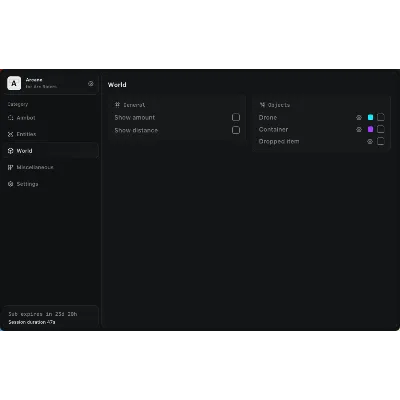Click the Dropped item label

(279, 141)
